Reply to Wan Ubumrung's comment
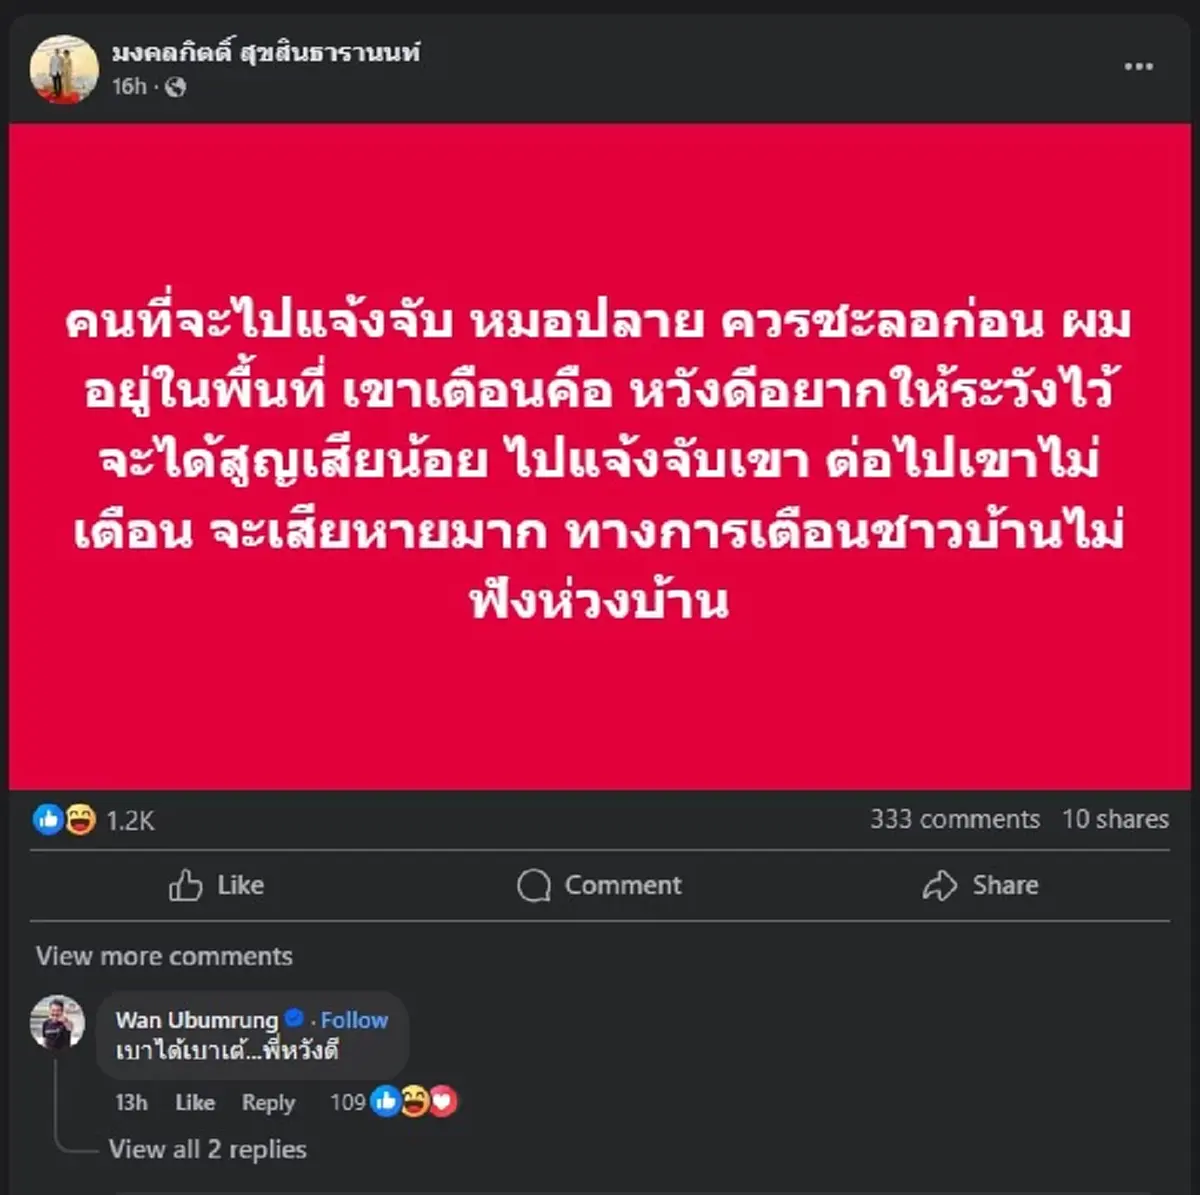The width and height of the screenshot is (1200, 1195). point(267,1102)
